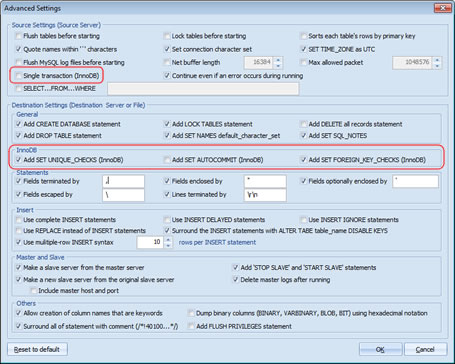Toggle Continue even if an error occurs

click(x=167, y=76)
